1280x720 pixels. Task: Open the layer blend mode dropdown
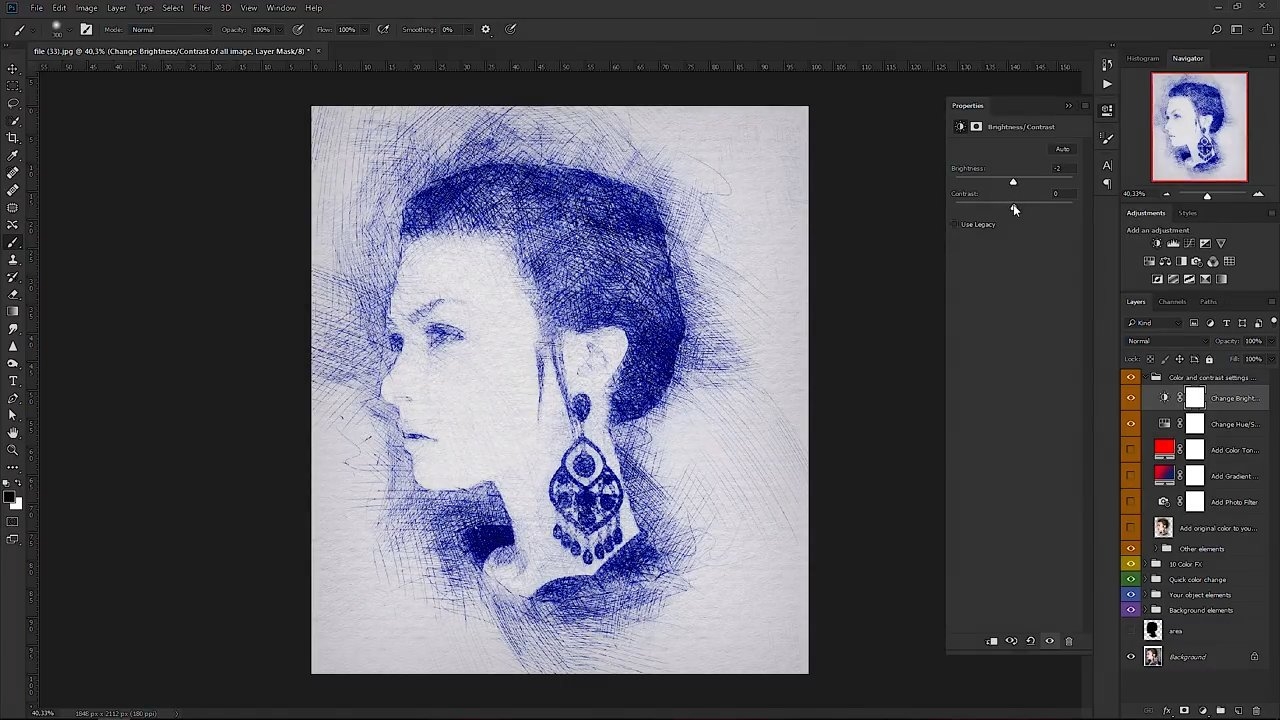click(1167, 341)
